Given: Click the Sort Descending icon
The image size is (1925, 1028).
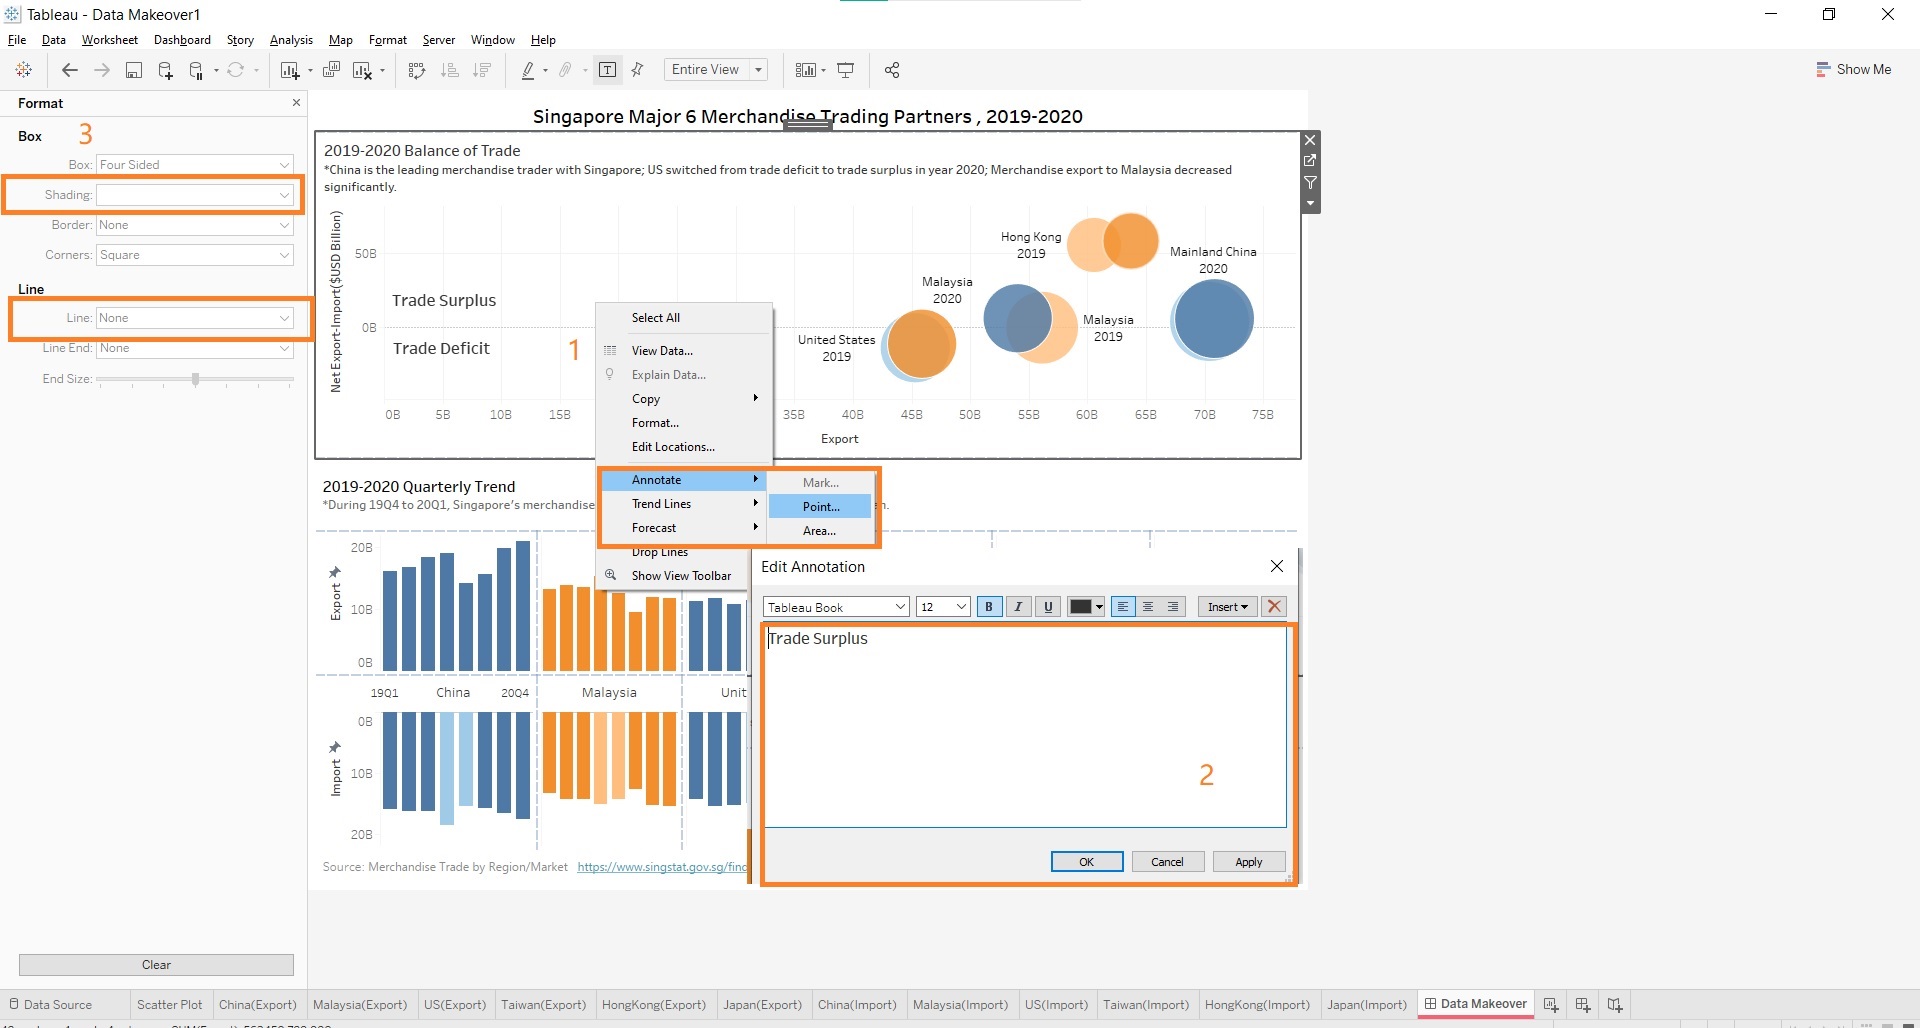Looking at the screenshot, I should tap(482, 70).
